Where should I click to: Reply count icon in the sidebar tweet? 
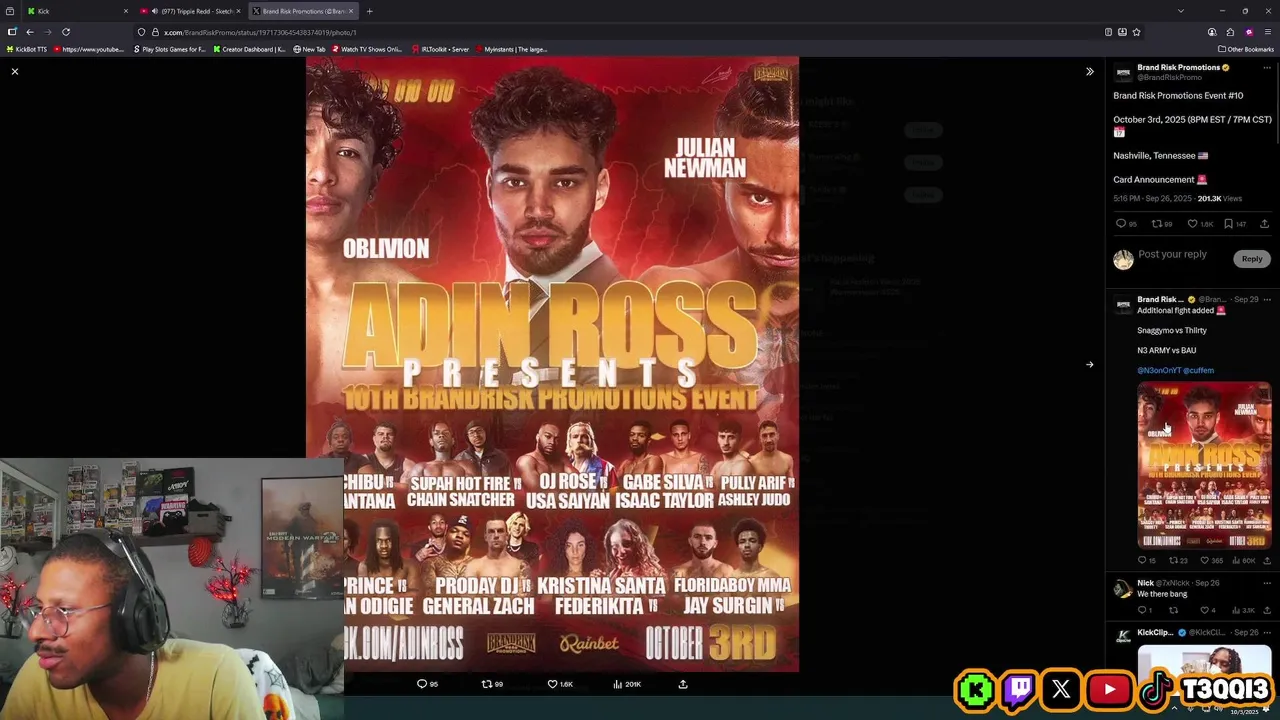point(1120,224)
